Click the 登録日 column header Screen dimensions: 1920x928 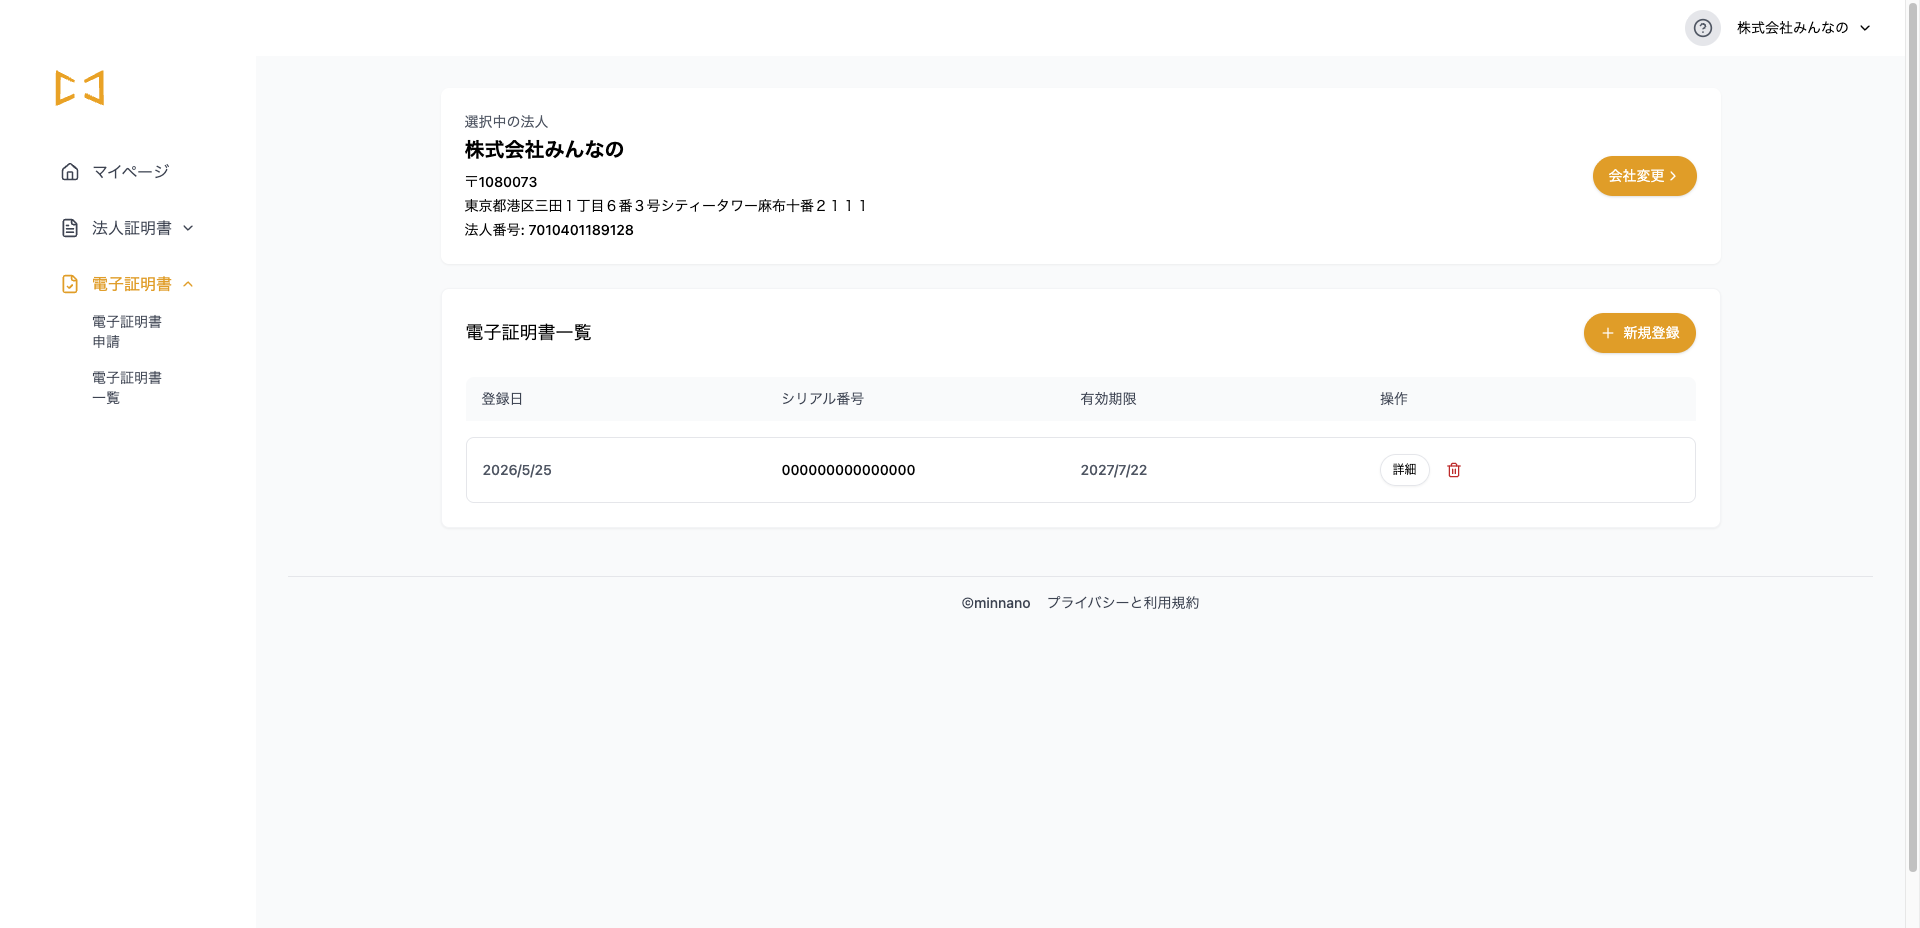[x=502, y=399]
